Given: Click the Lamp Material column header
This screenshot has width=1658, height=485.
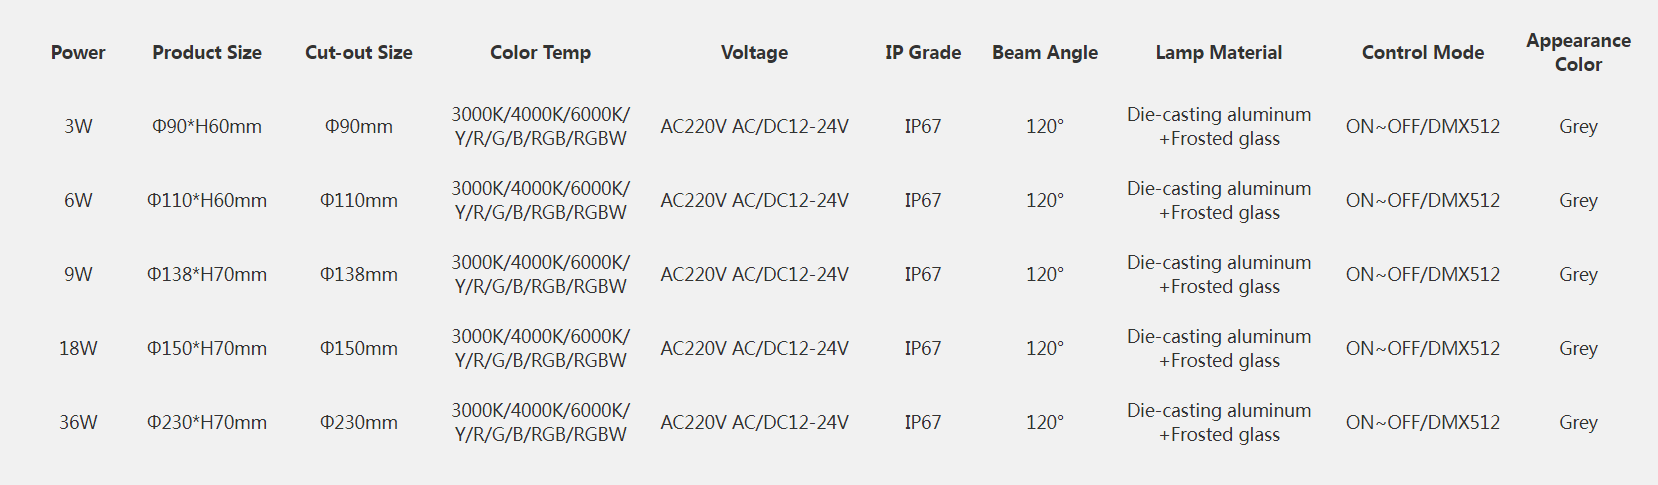Looking at the screenshot, I should point(1219,53).
